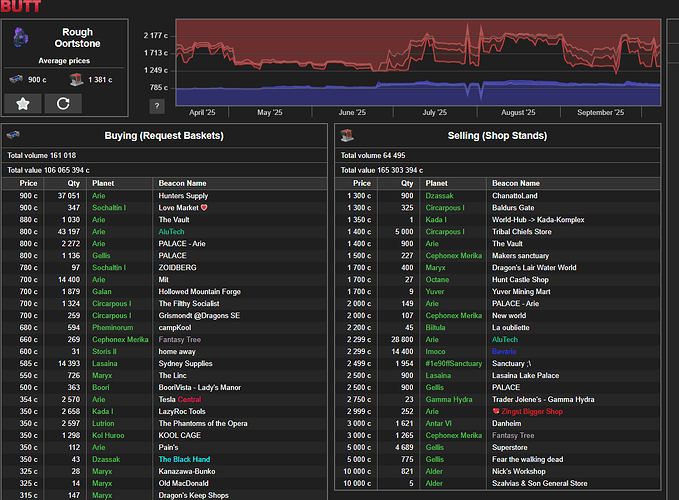
Task: Click the request basket icon beside 900 c
Action: click(x=15, y=79)
